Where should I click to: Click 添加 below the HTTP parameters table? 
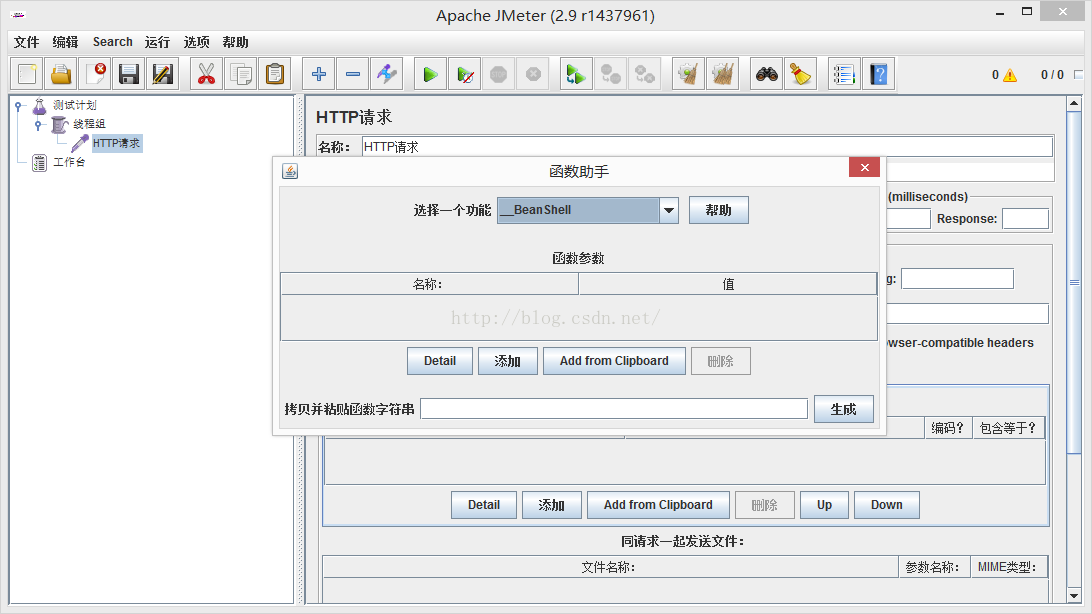pos(552,505)
